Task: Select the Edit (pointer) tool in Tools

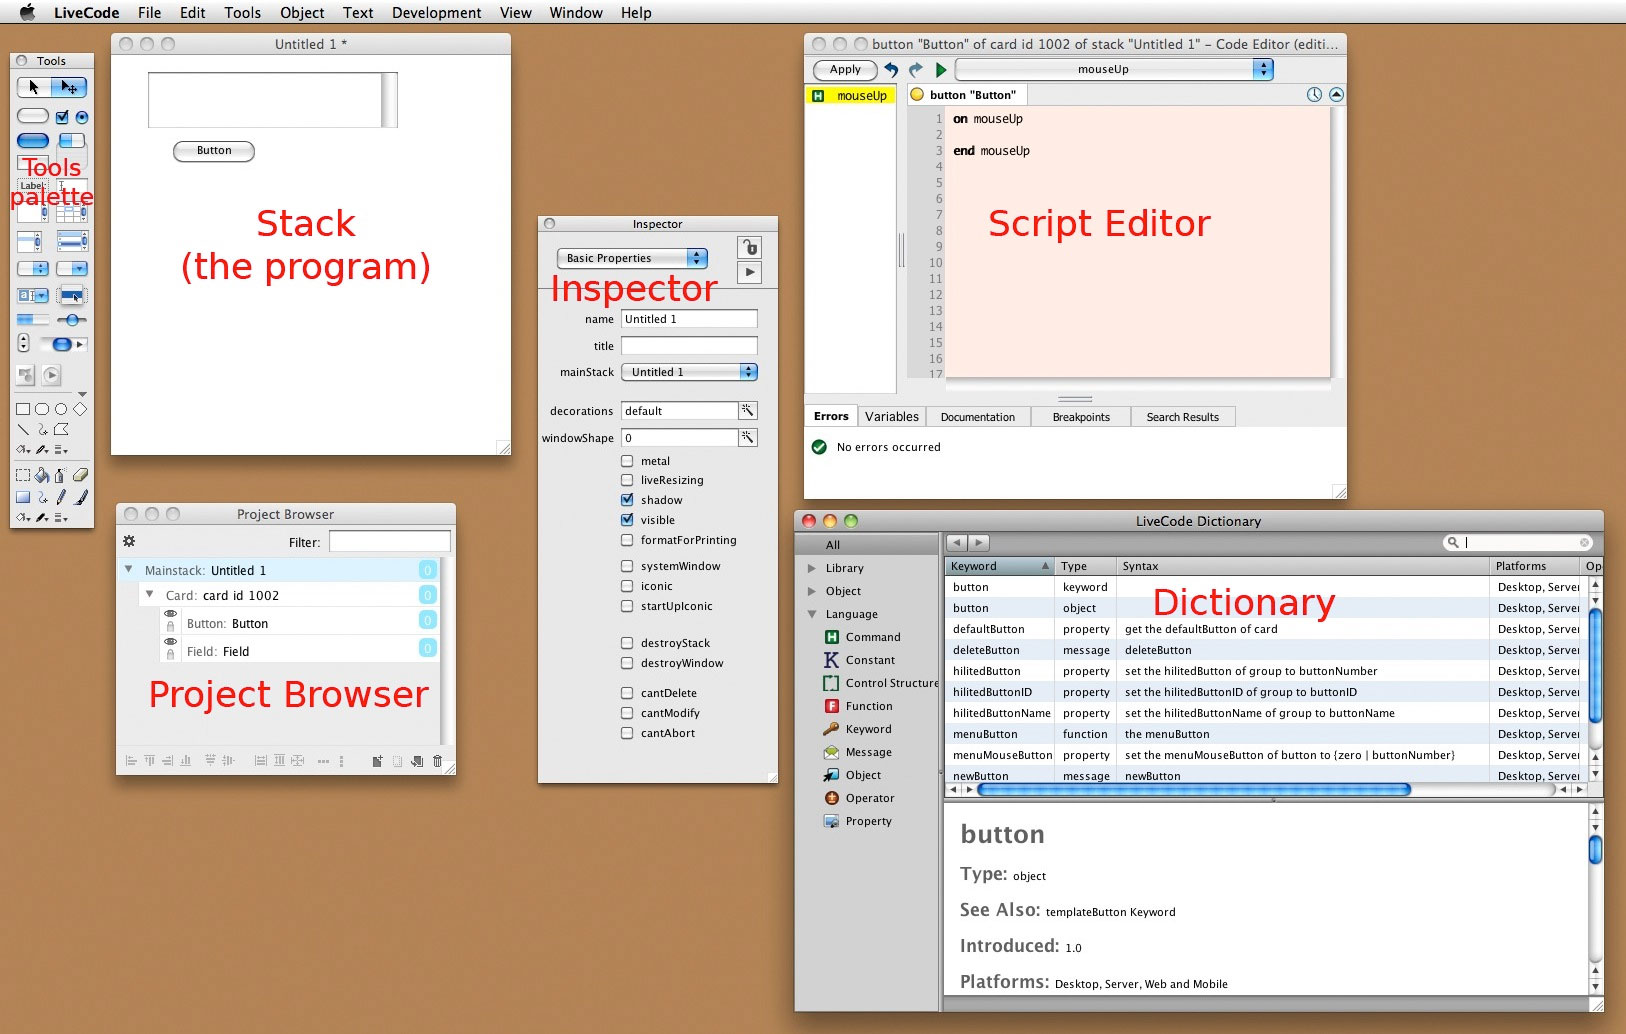Action: 69,87
